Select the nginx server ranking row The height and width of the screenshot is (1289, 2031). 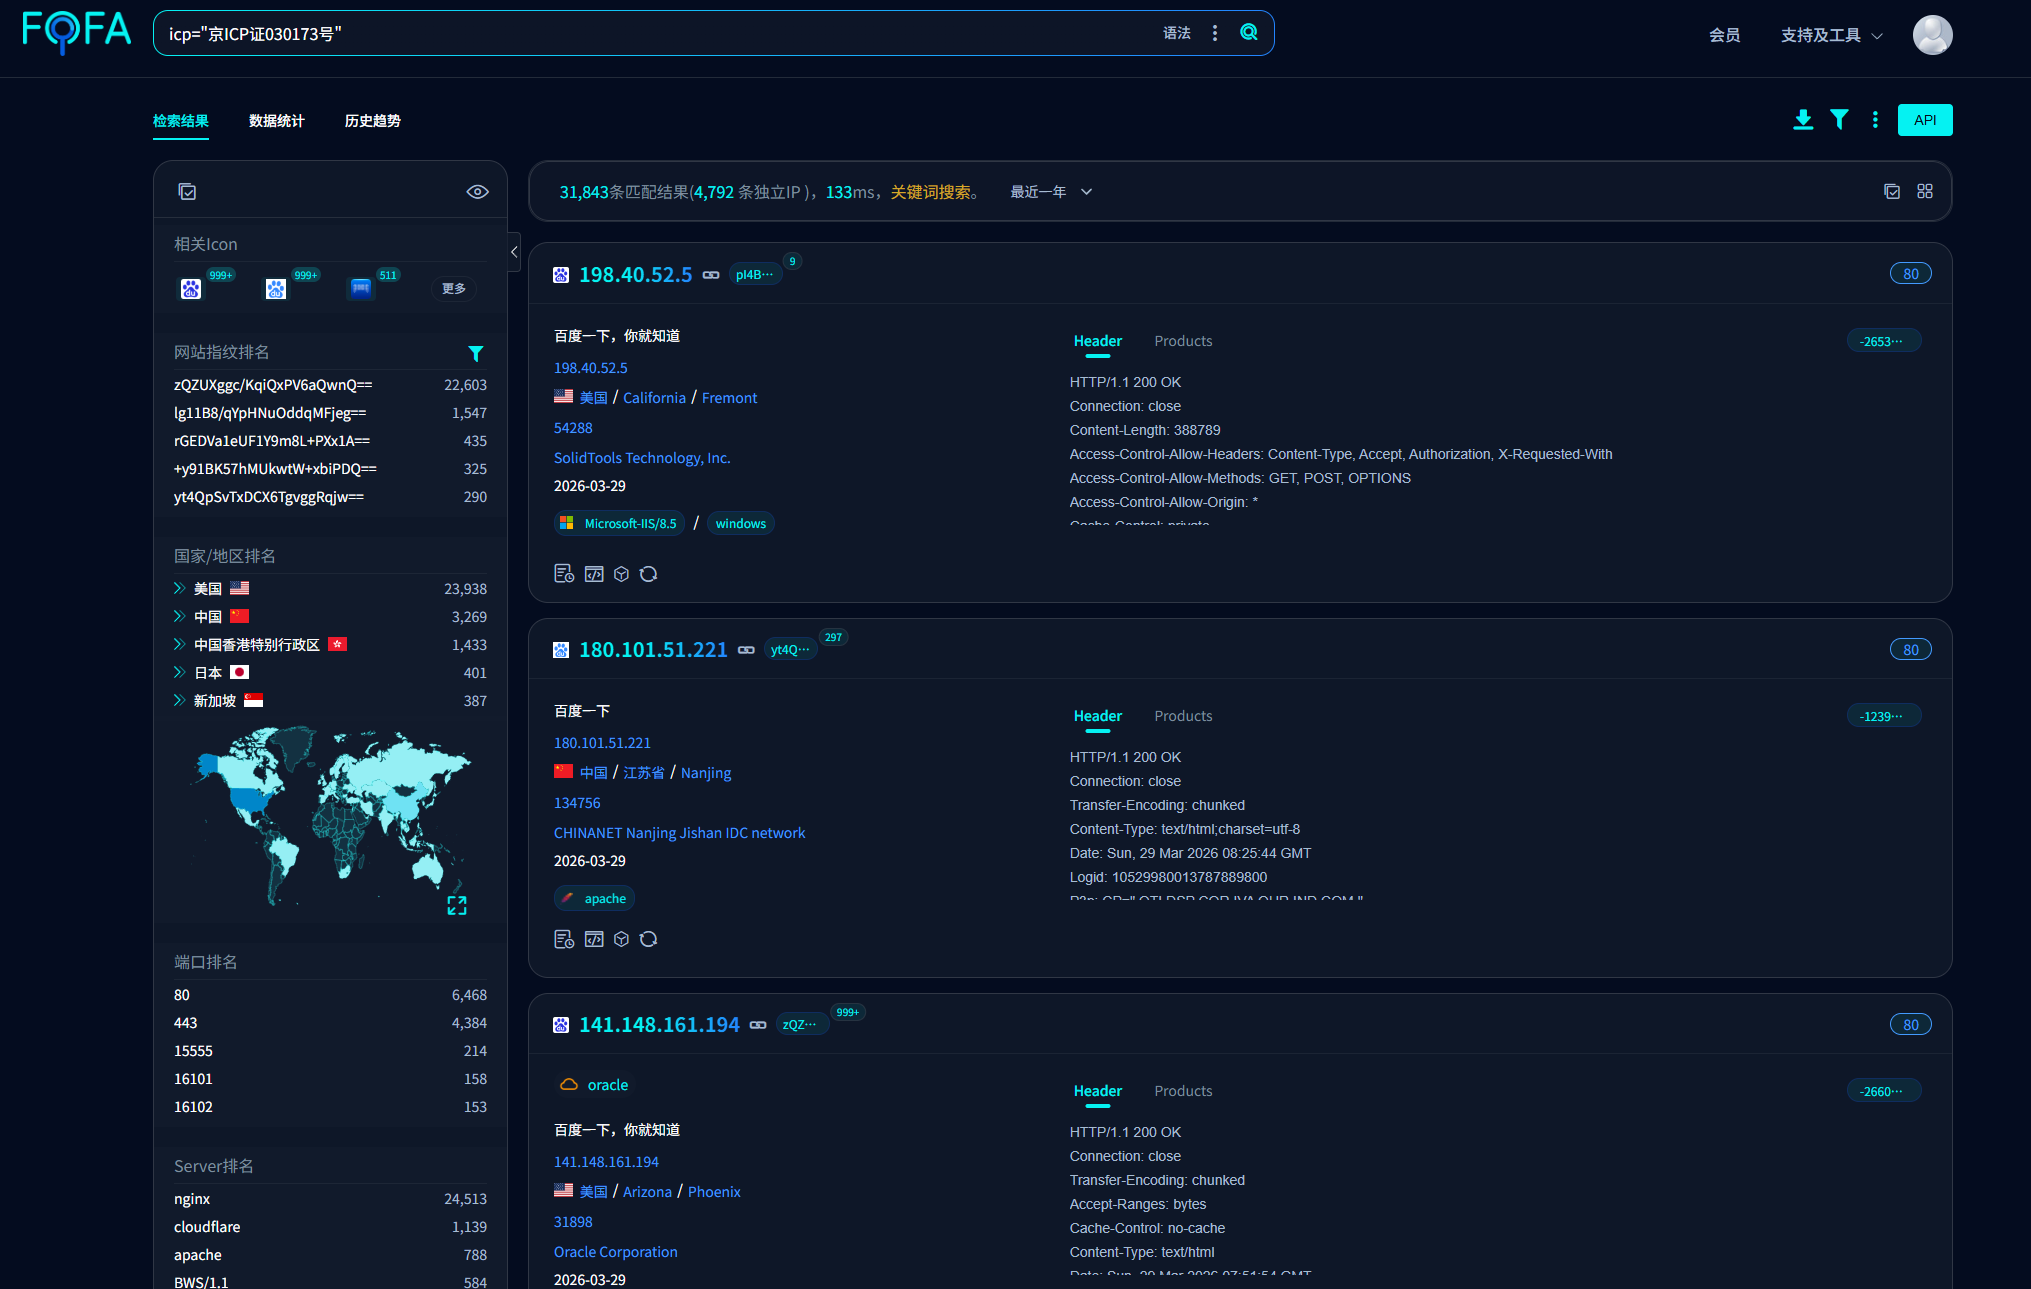tap(330, 1199)
